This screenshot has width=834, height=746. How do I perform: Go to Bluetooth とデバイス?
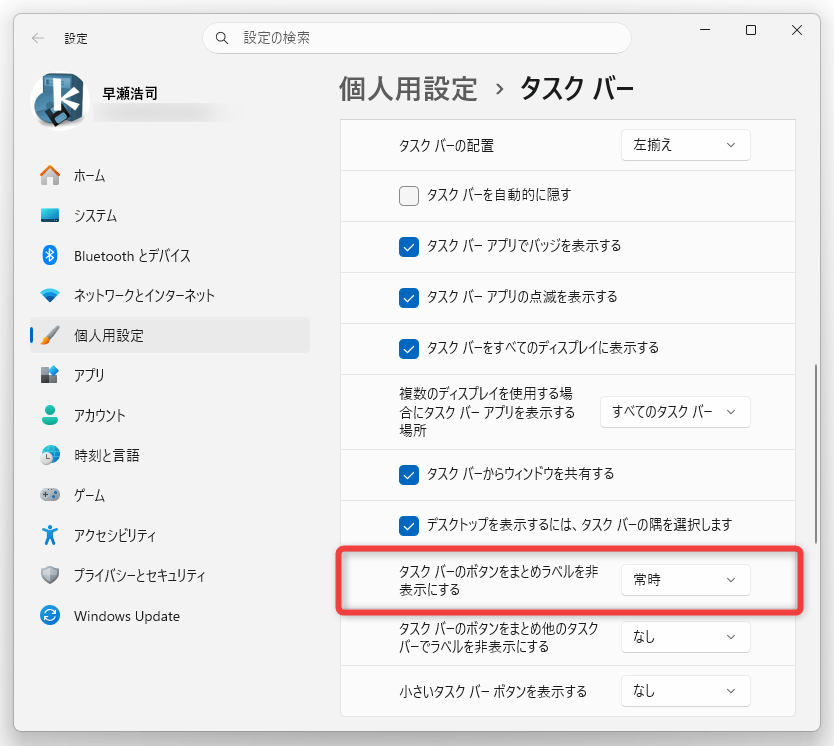click(x=170, y=255)
